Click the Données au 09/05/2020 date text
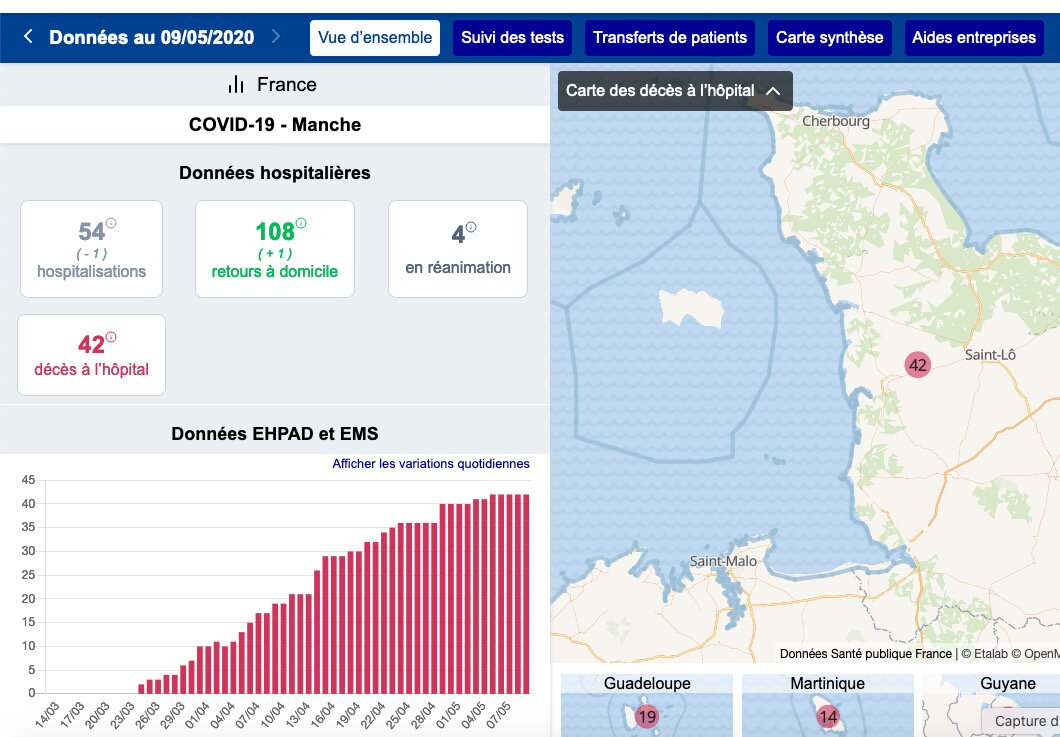The width and height of the screenshot is (1060, 737). pos(151,37)
